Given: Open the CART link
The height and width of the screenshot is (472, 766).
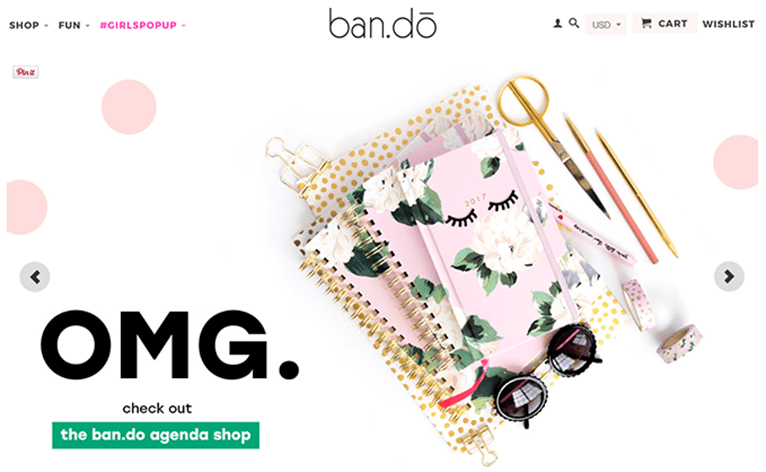Looking at the screenshot, I should 664,23.
